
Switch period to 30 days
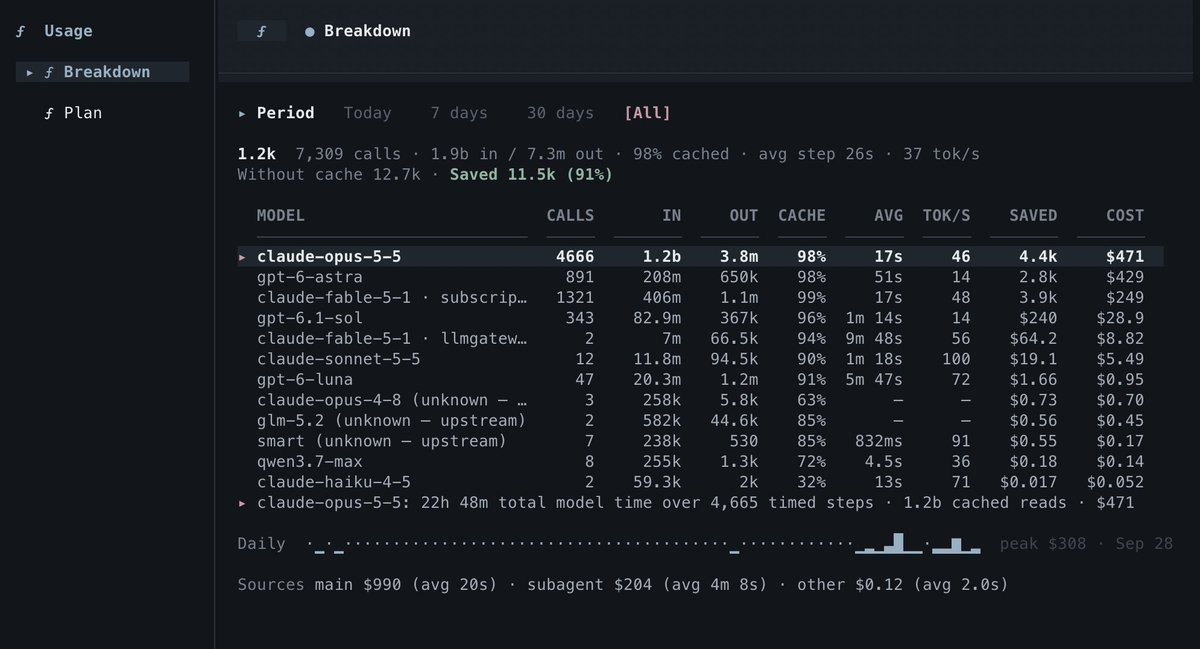(x=560, y=113)
